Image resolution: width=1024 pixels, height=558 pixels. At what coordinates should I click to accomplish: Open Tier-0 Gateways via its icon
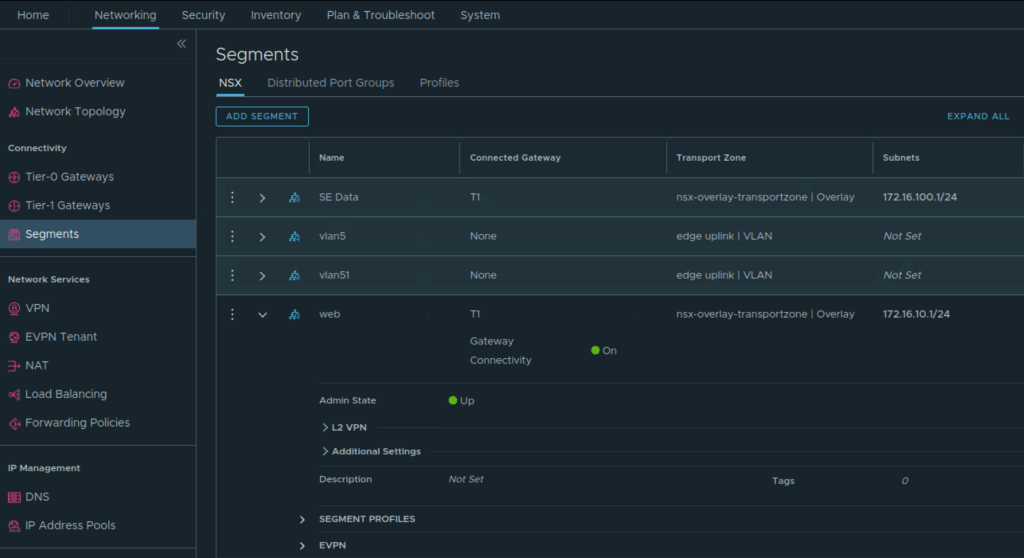14,177
